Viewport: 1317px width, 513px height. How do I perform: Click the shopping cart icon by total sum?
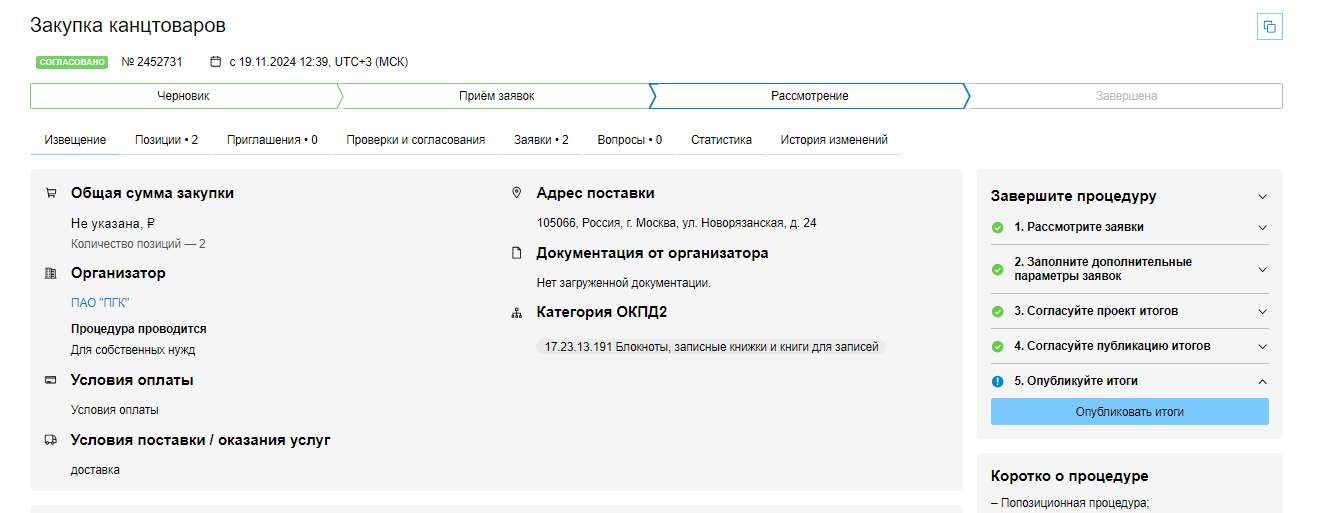point(51,193)
